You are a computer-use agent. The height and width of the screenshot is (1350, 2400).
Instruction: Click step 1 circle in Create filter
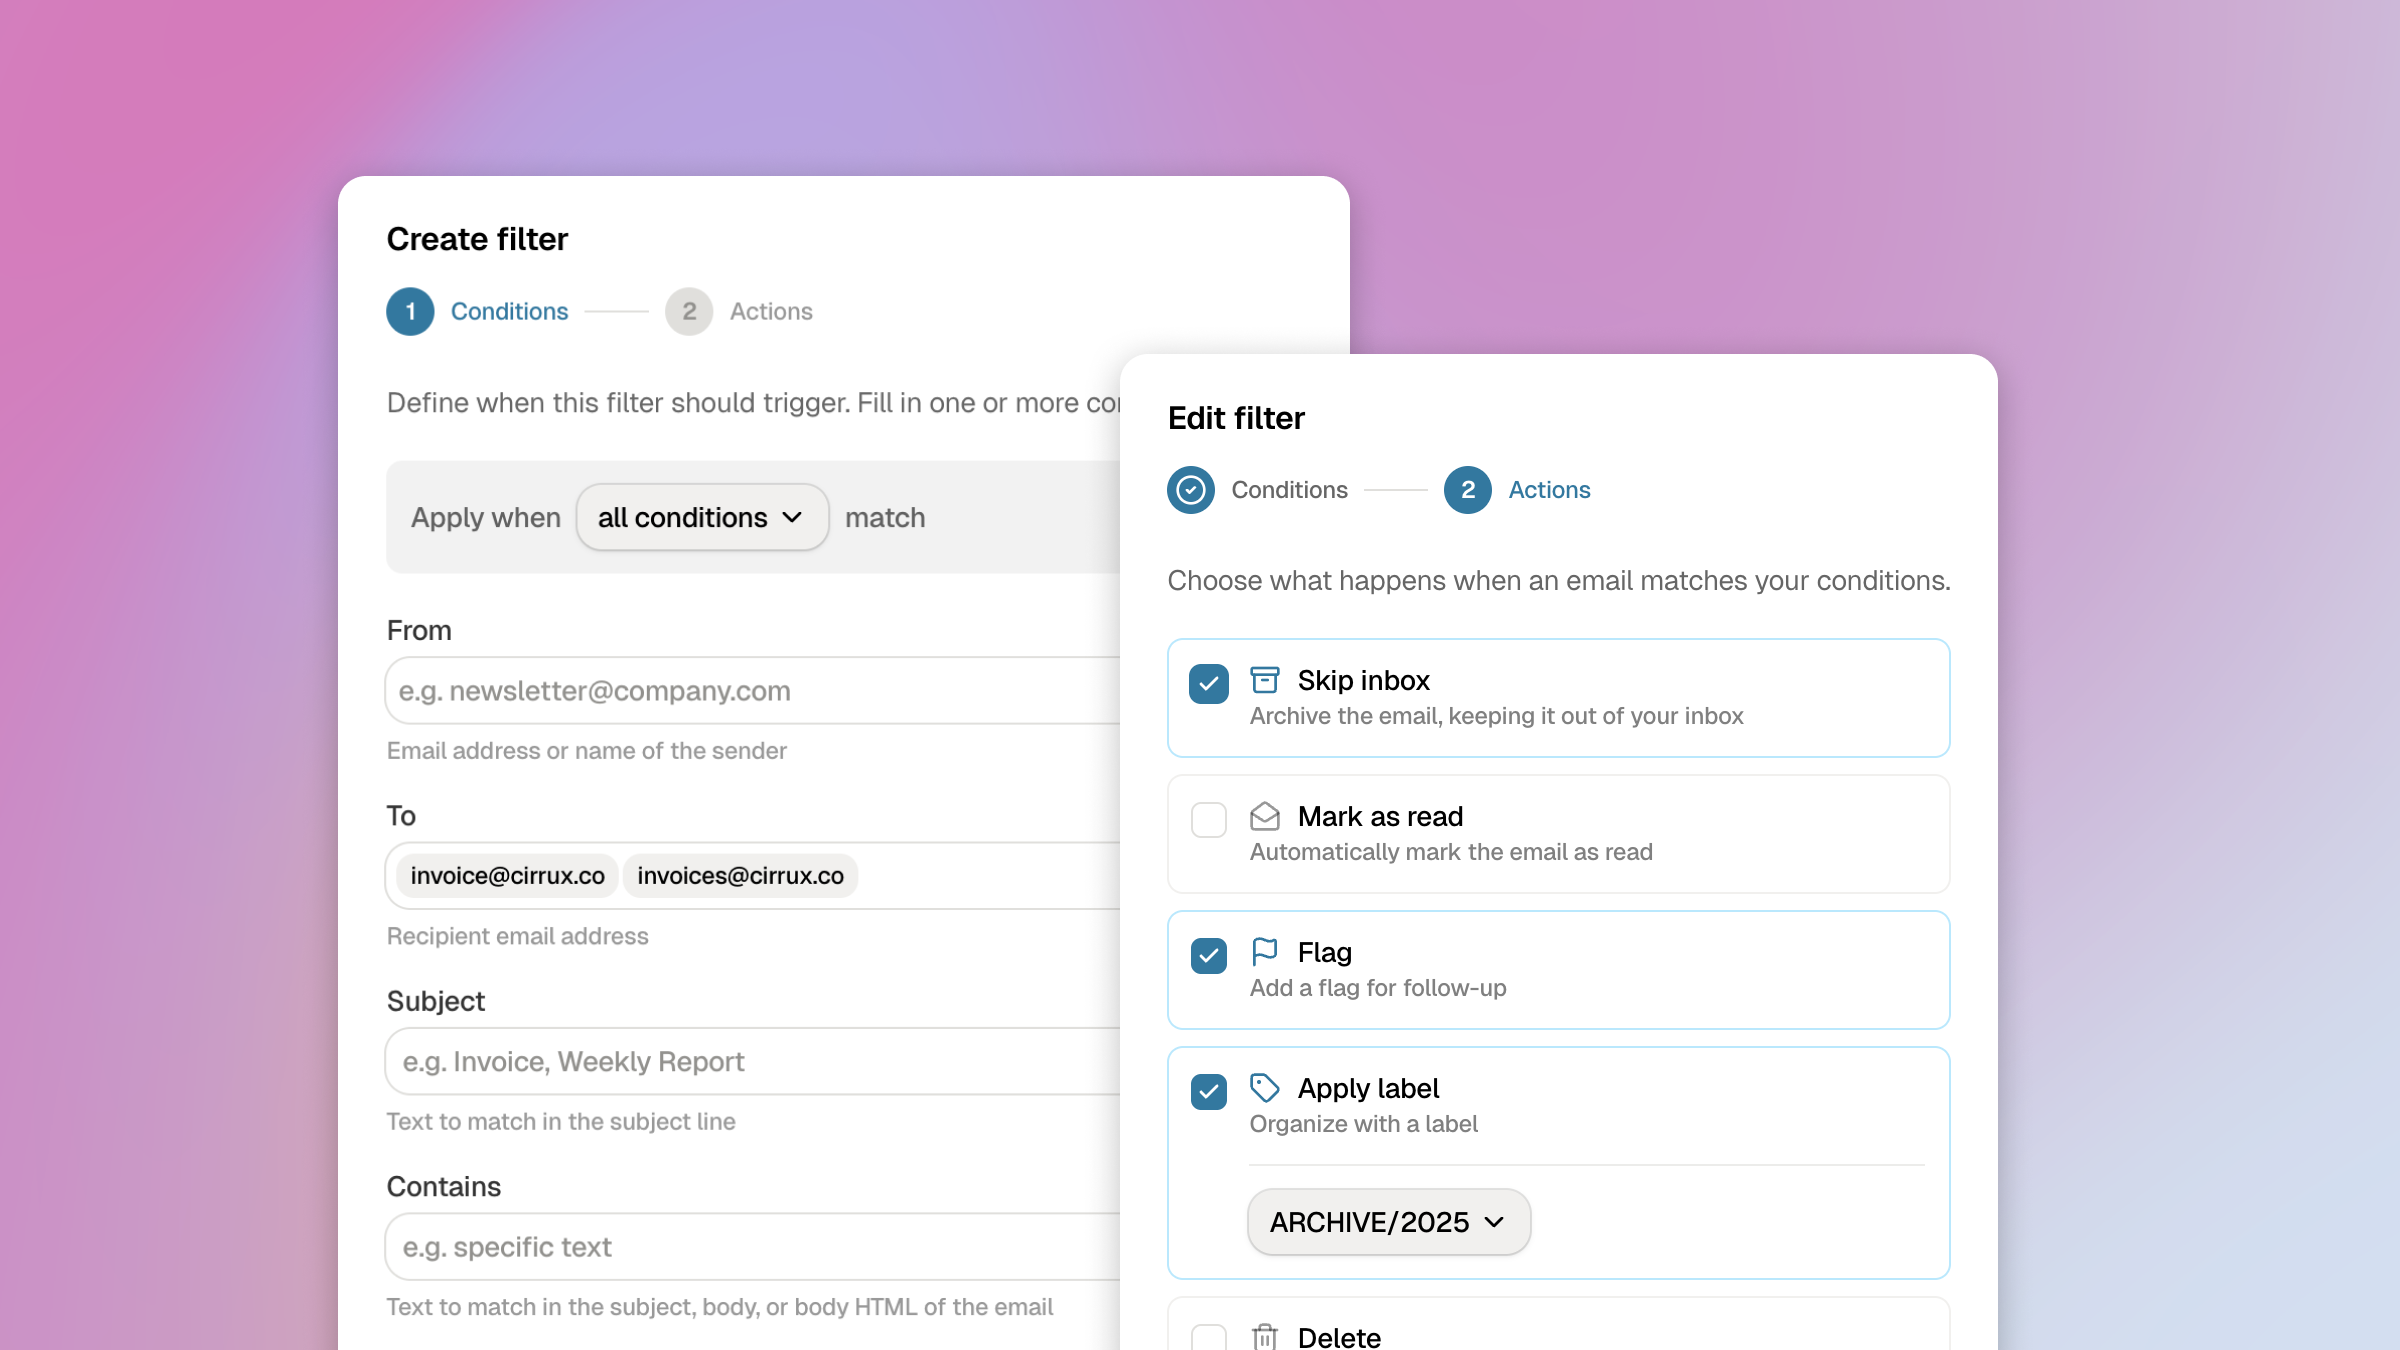coord(410,312)
